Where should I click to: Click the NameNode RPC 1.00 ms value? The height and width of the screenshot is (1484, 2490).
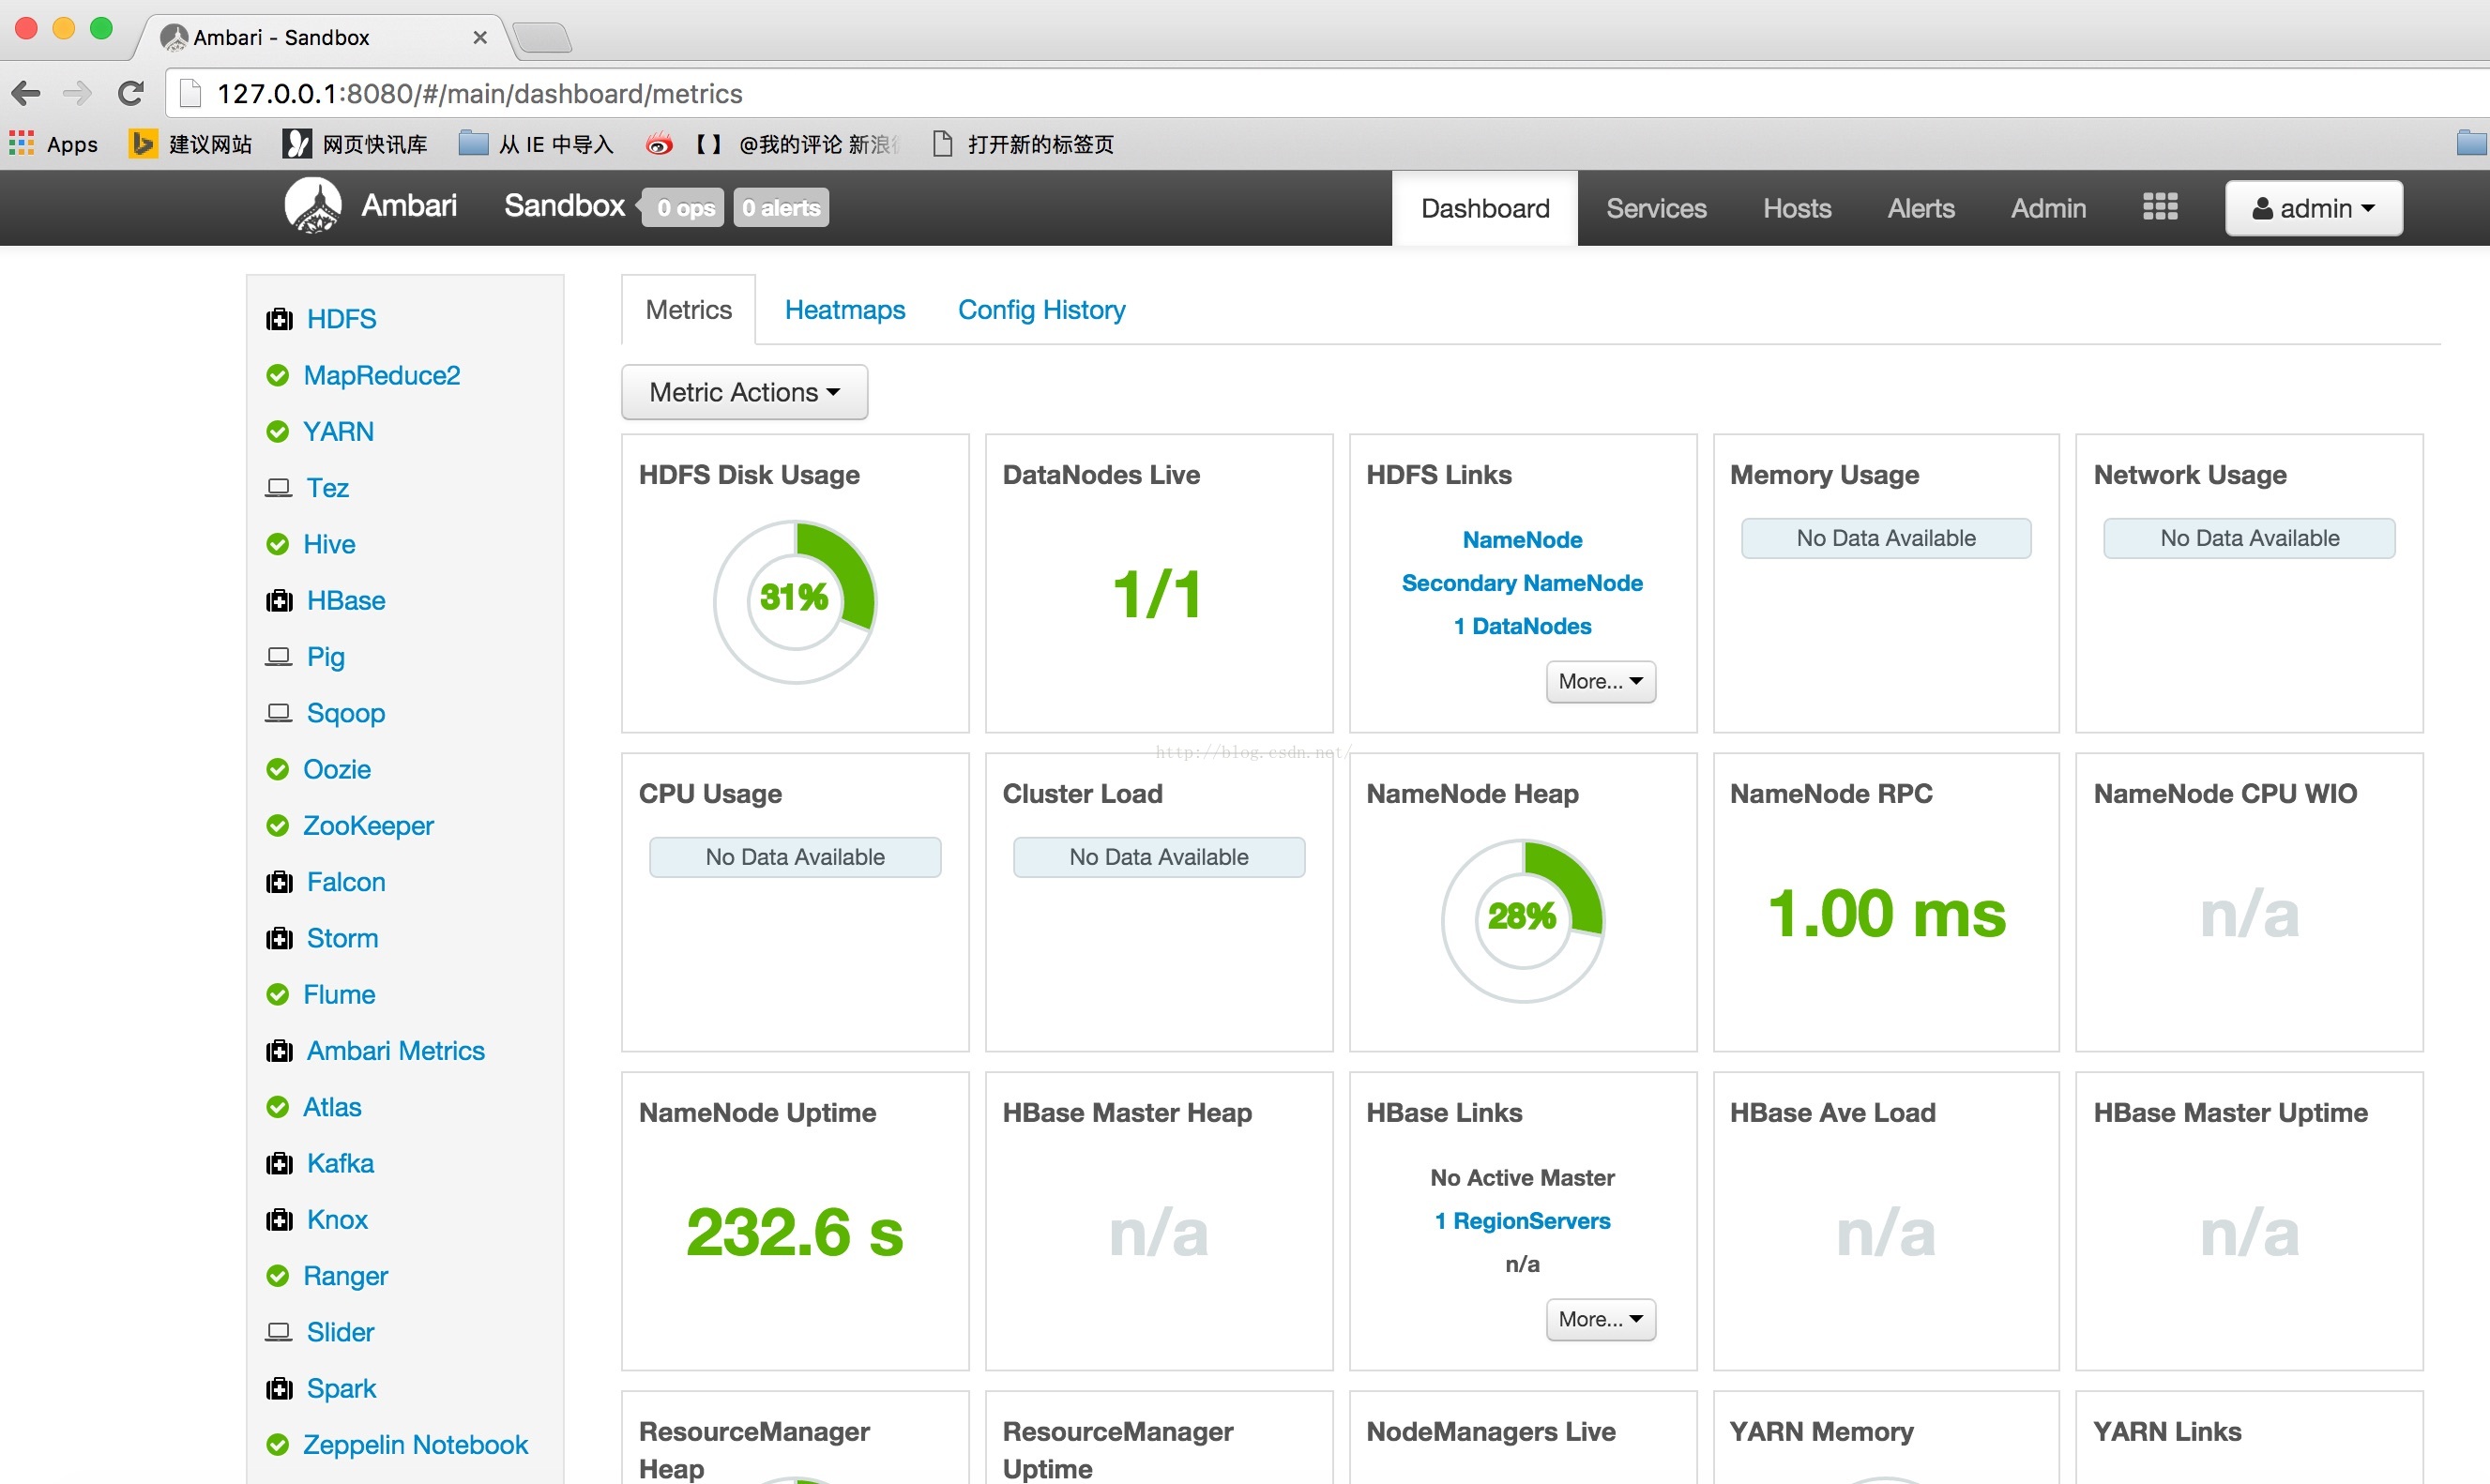pyautogui.click(x=1886, y=913)
